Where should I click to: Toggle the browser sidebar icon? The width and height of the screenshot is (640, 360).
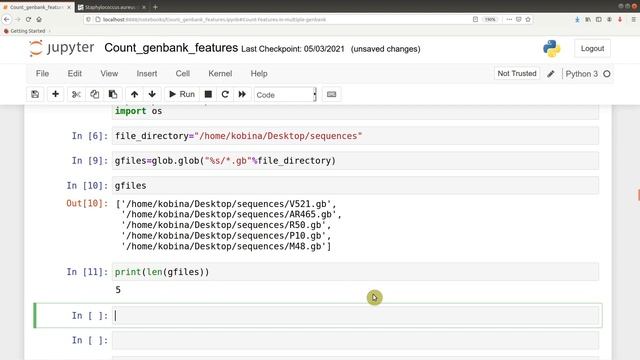click(x=598, y=19)
